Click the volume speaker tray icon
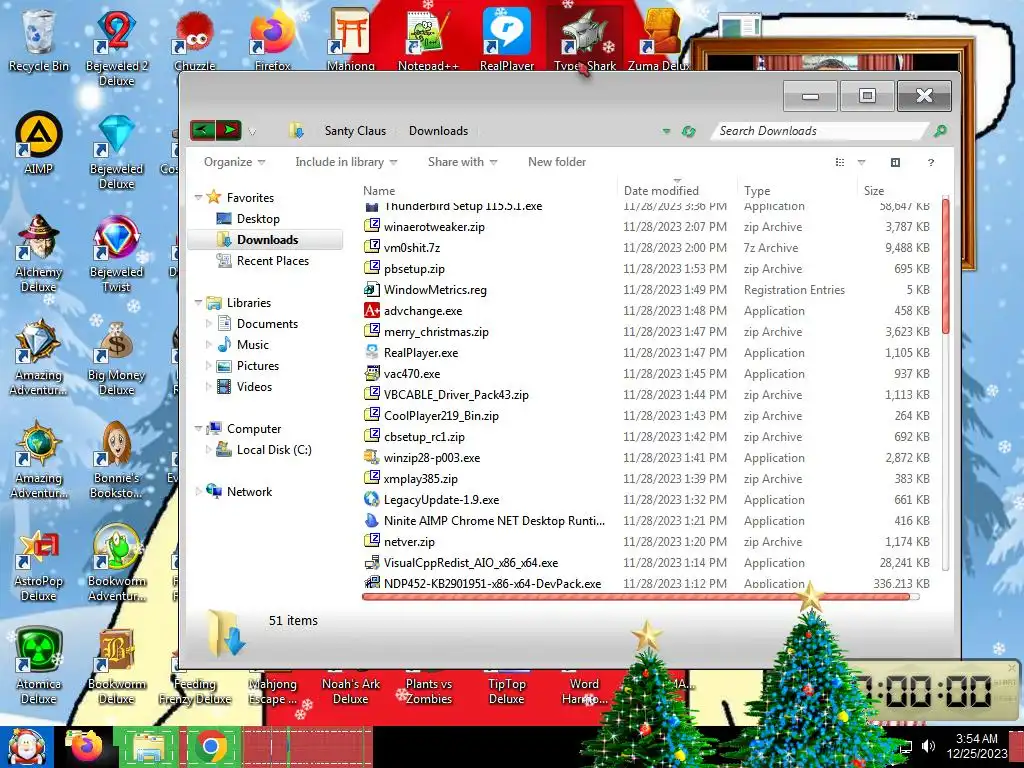 (928, 746)
